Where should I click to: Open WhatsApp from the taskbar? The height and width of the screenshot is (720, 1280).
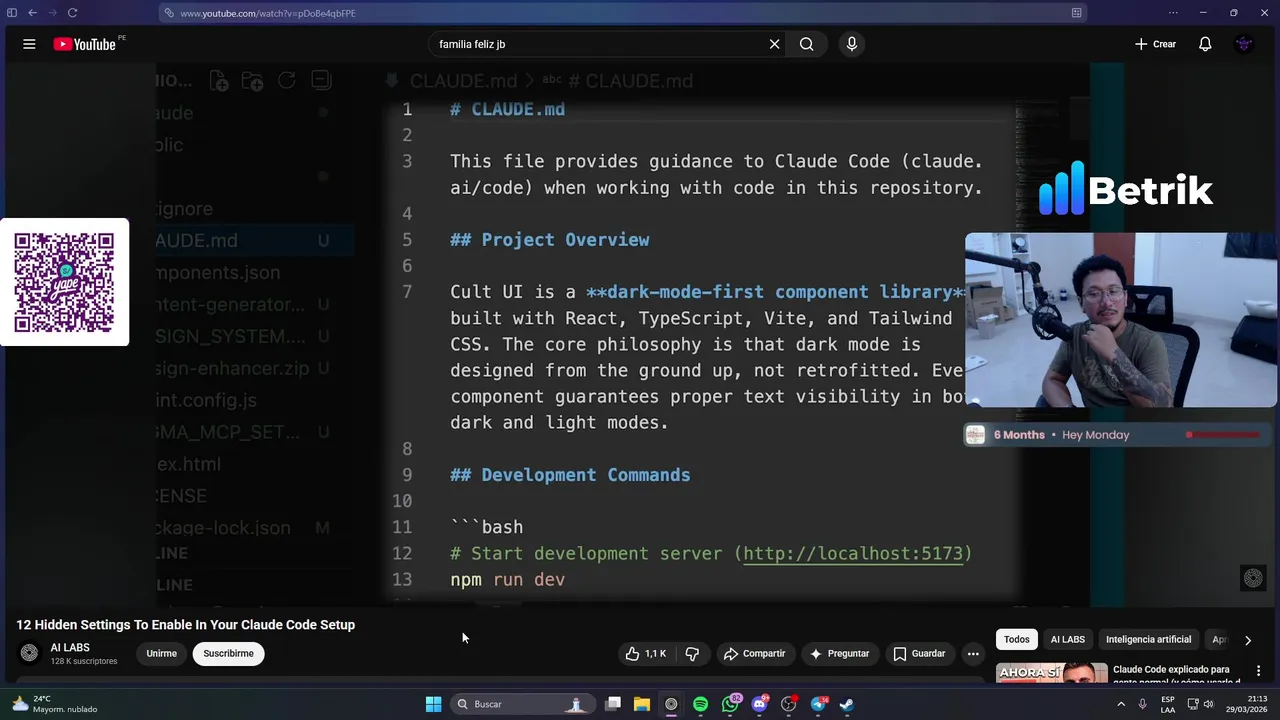coord(730,704)
